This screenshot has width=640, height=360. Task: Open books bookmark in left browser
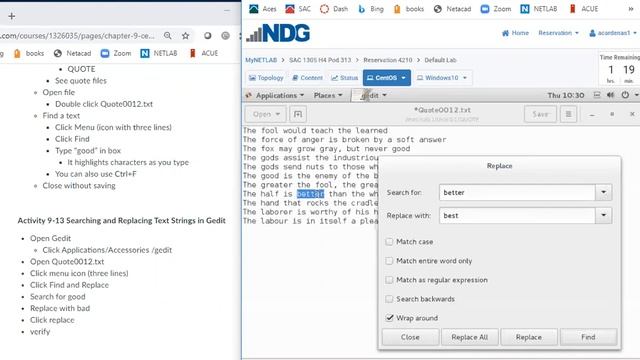click(29, 53)
